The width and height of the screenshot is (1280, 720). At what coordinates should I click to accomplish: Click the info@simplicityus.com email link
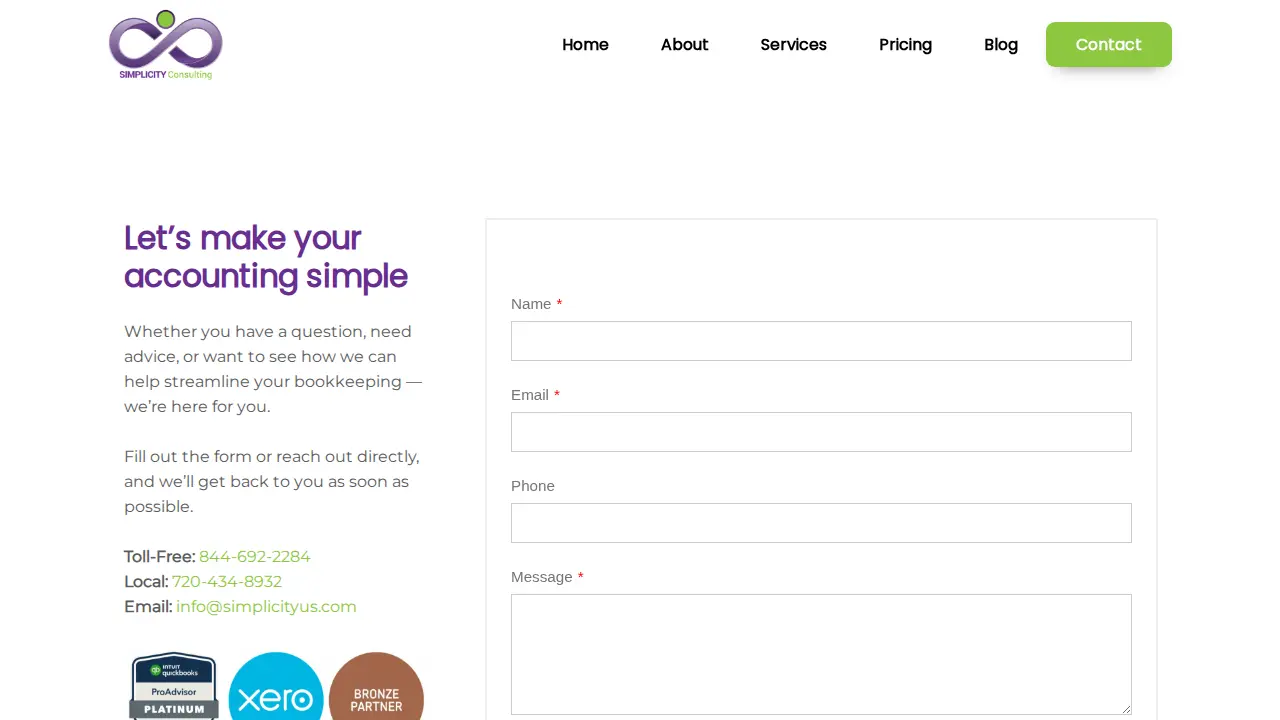tap(266, 606)
